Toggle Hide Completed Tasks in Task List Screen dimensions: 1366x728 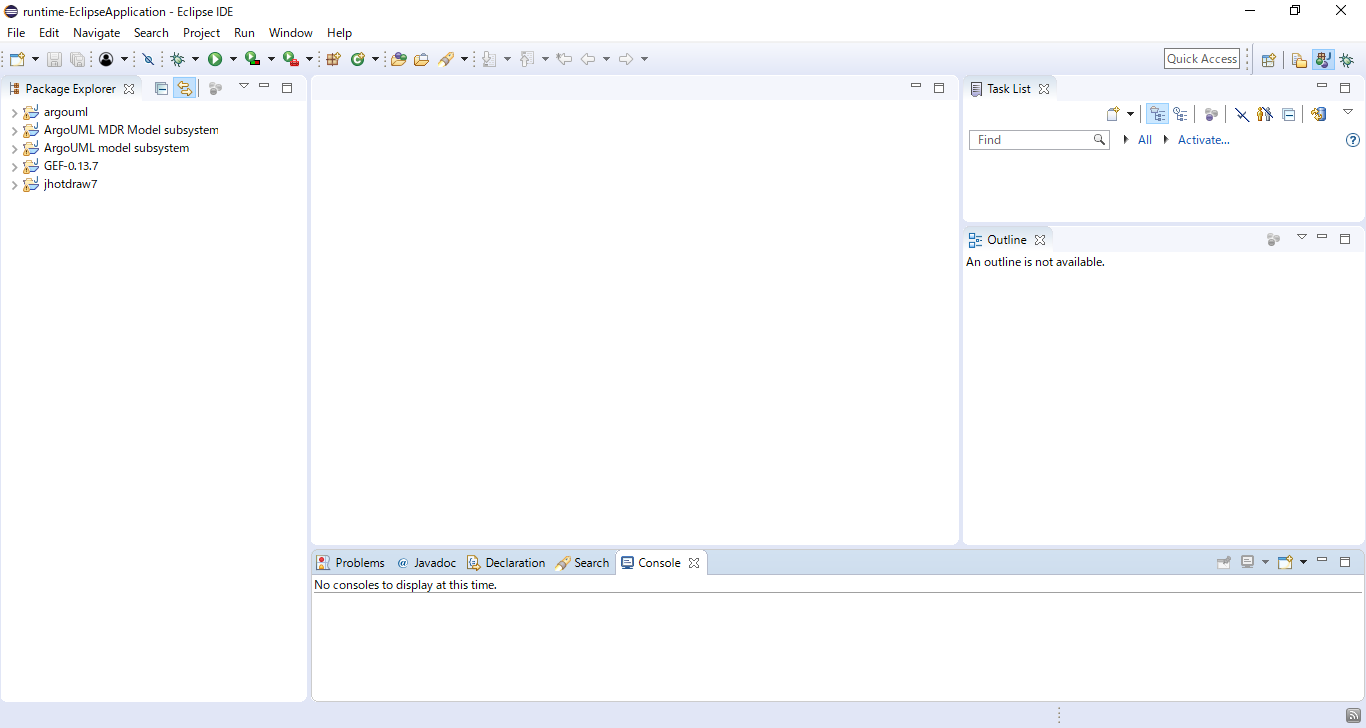coord(1242,114)
